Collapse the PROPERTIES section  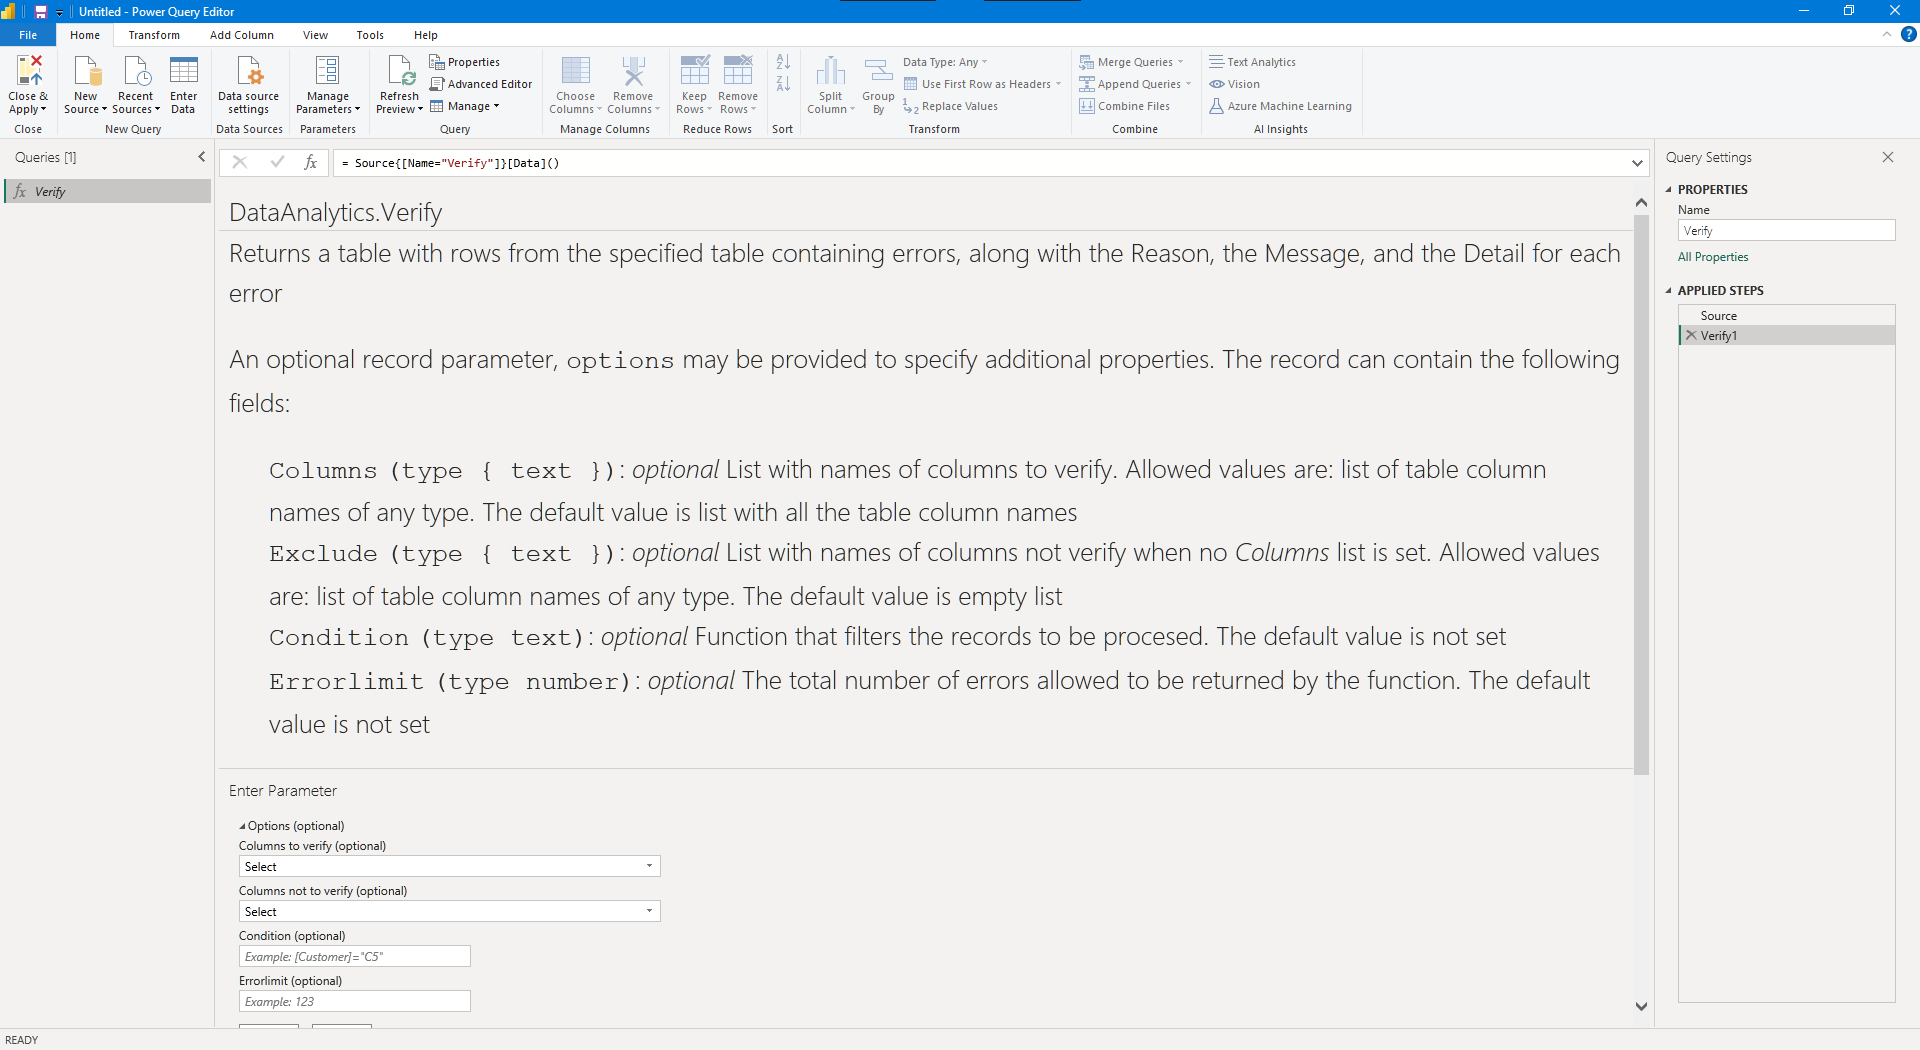(1668, 189)
